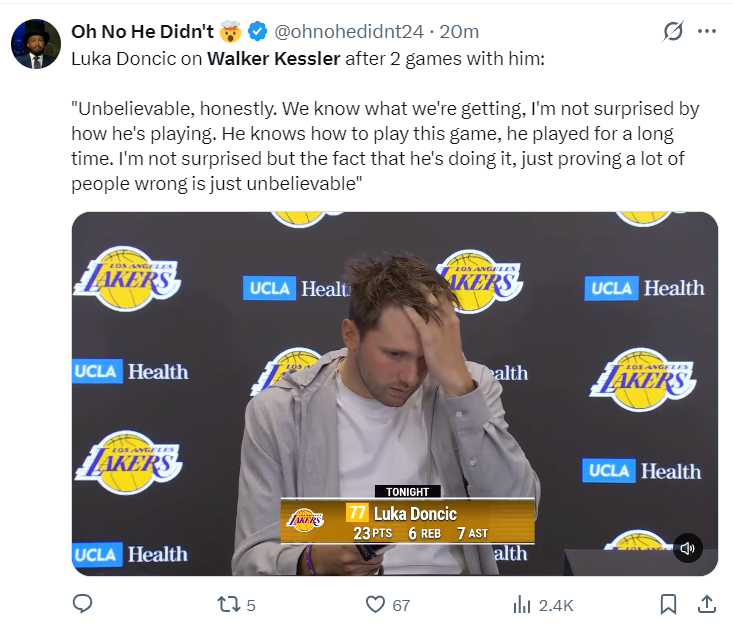The width and height of the screenshot is (733, 630).
Task: Open Oh No He Didn't profile picture
Action: coord(36,44)
